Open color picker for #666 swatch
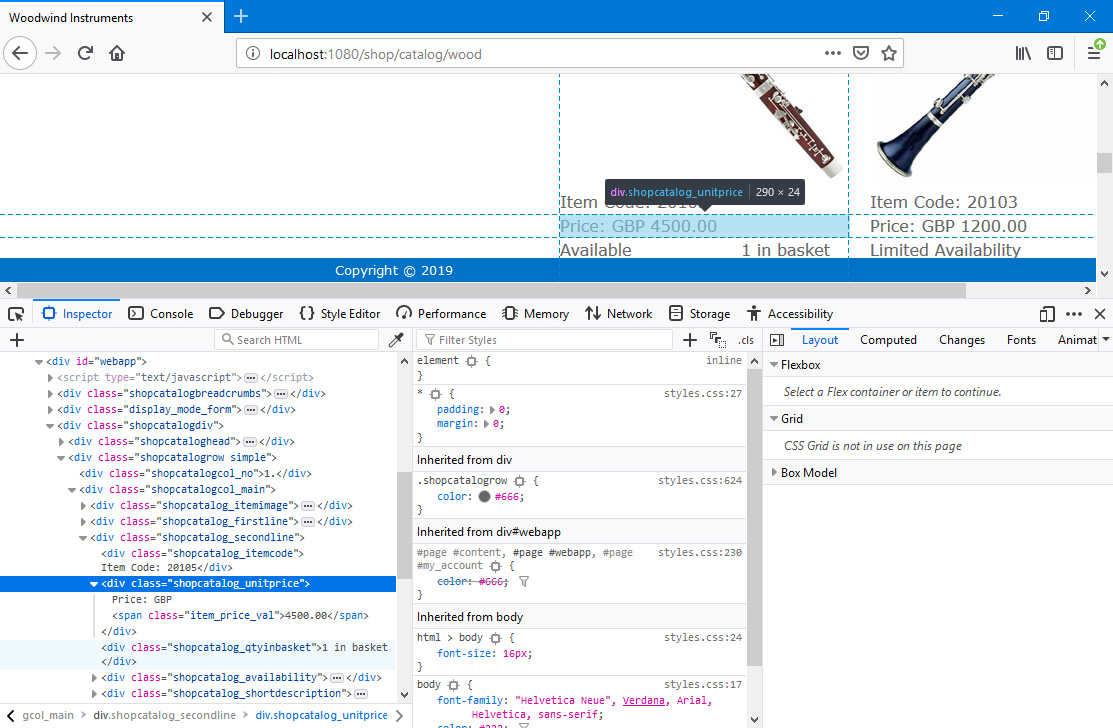The image size is (1113, 728). (485, 497)
